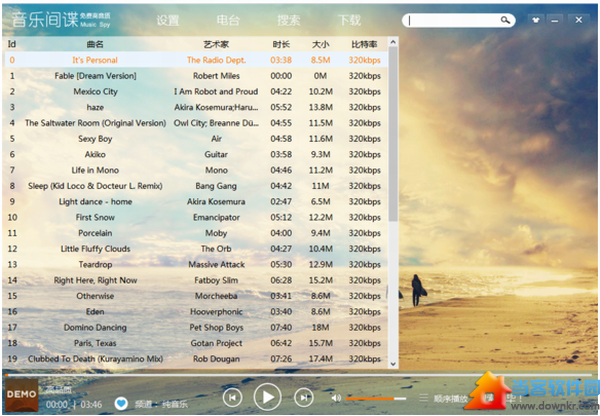Select Light dance - home track
Image resolution: width=600 pixels, height=416 pixels.
[95, 201]
